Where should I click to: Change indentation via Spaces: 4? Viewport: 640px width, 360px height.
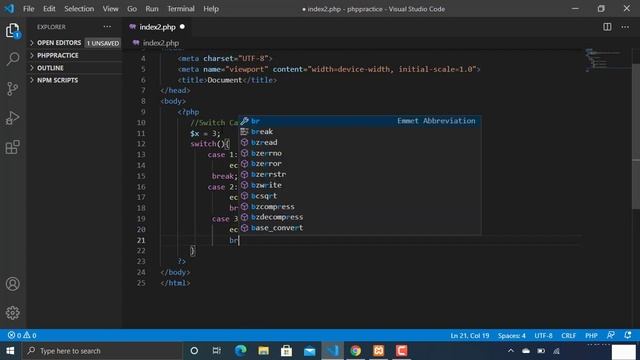tap(511, 336)
